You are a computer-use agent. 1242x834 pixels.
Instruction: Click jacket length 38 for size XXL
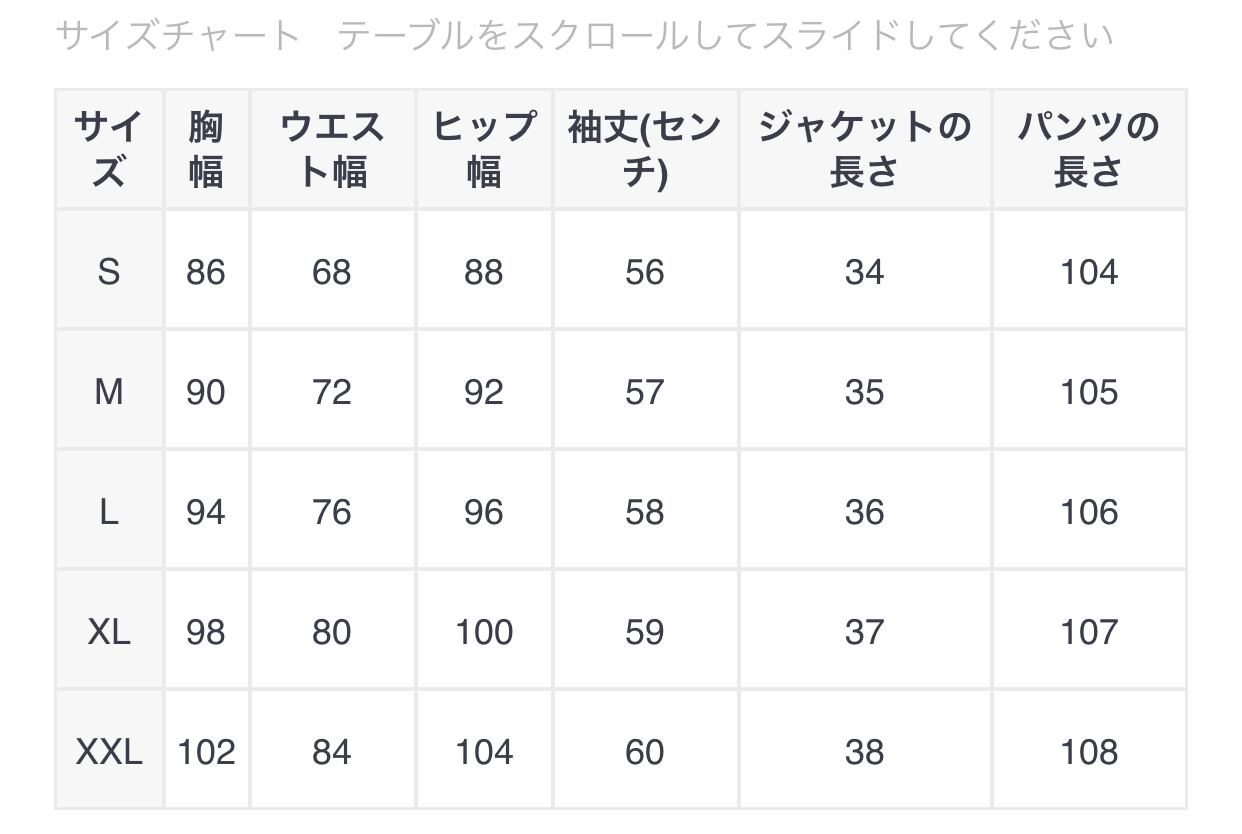coord(864,752)
